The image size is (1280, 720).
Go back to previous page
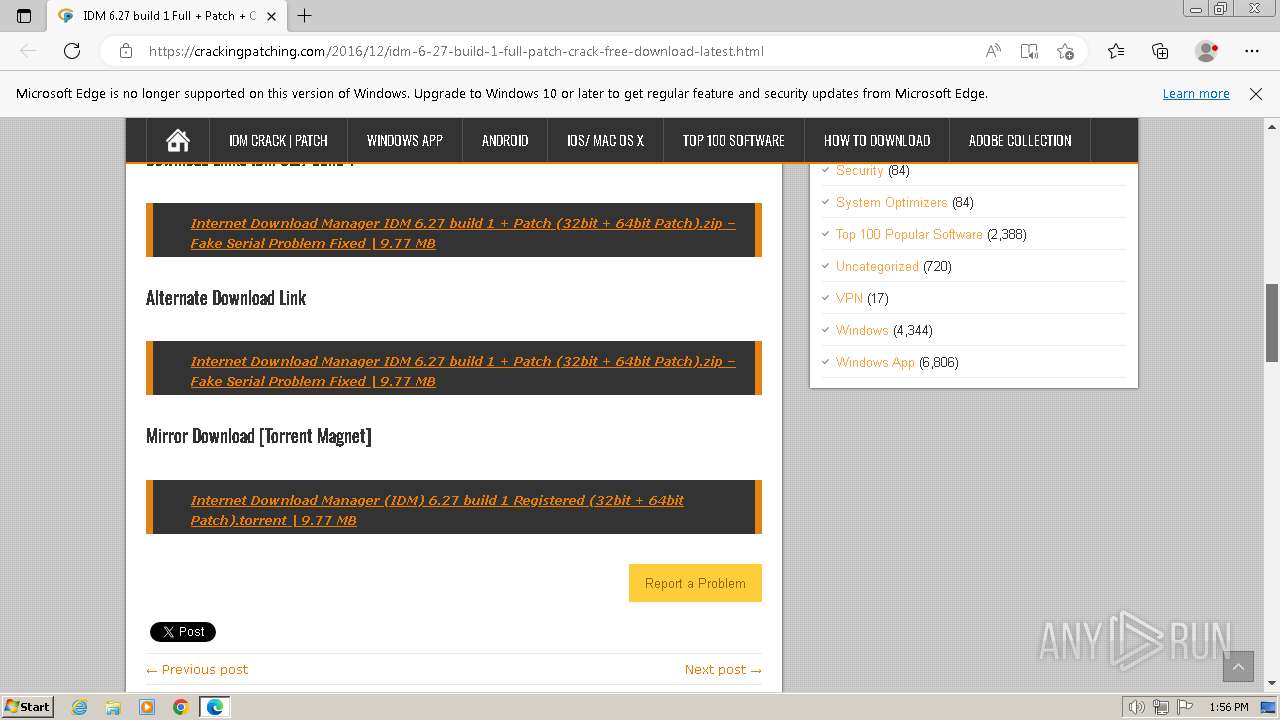coord(28,51)
